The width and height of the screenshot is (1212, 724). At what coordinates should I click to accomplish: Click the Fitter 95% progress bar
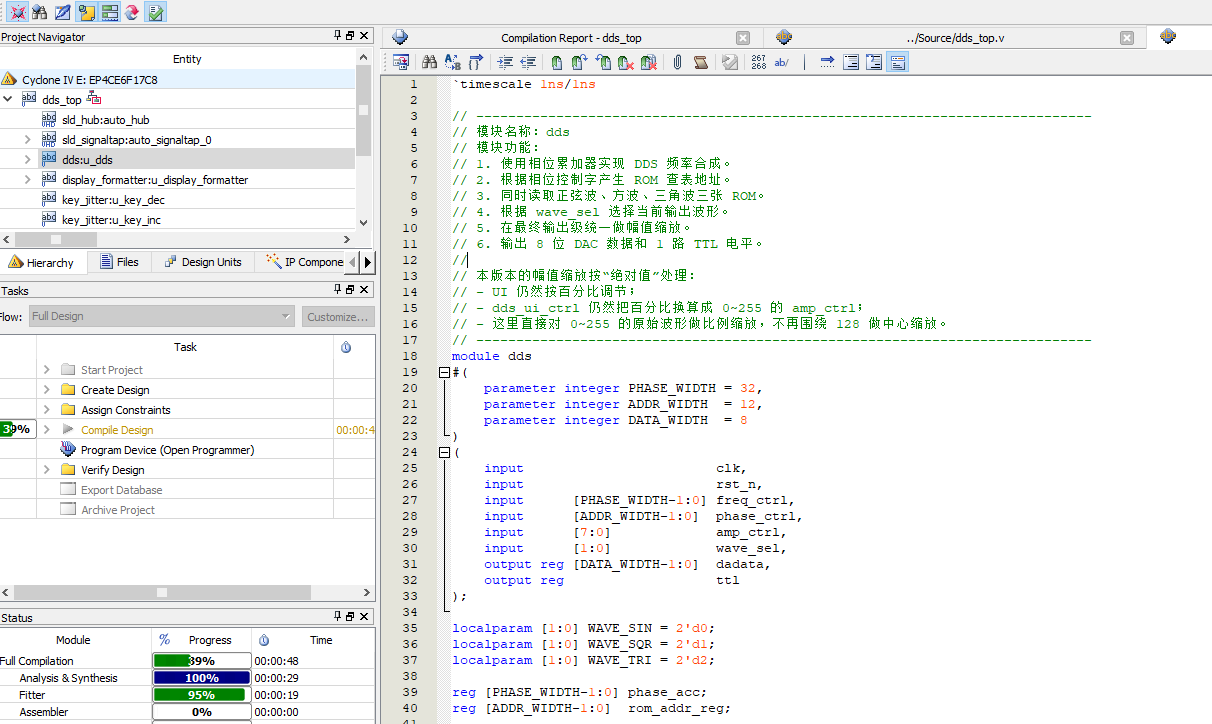point(201,695)
